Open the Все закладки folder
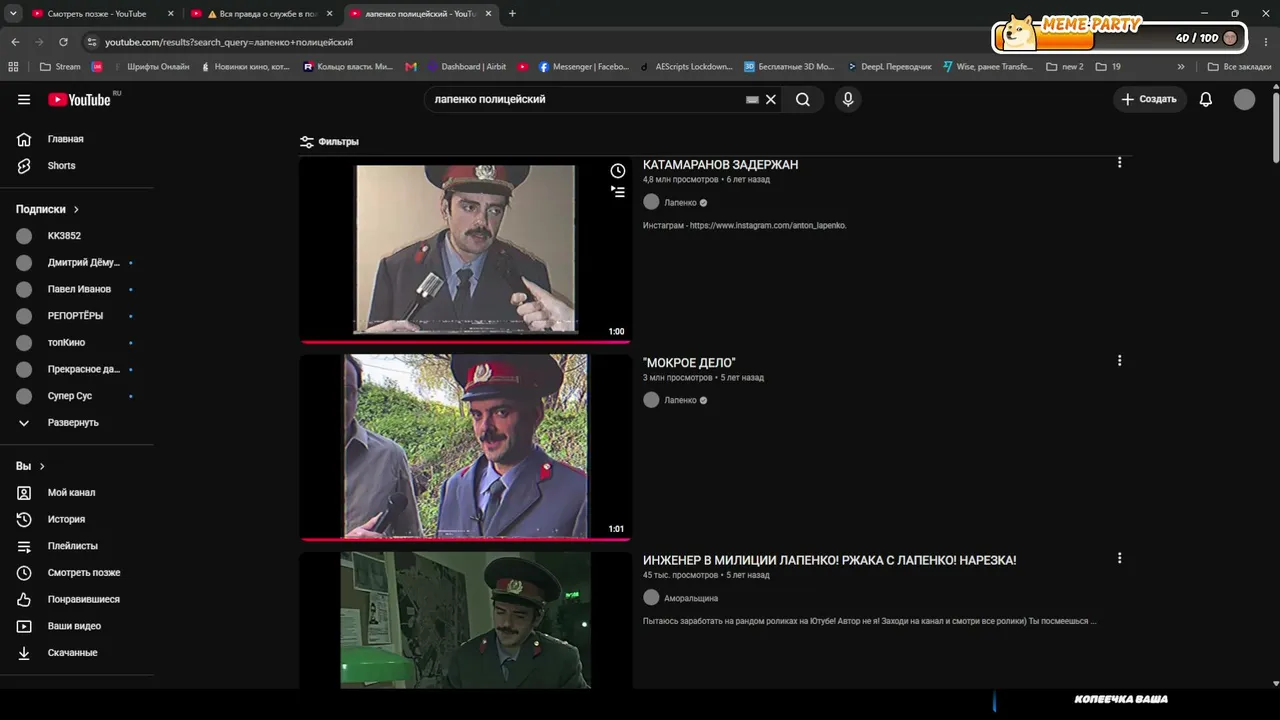1280x720 pixels. [x=1238, y=67]
